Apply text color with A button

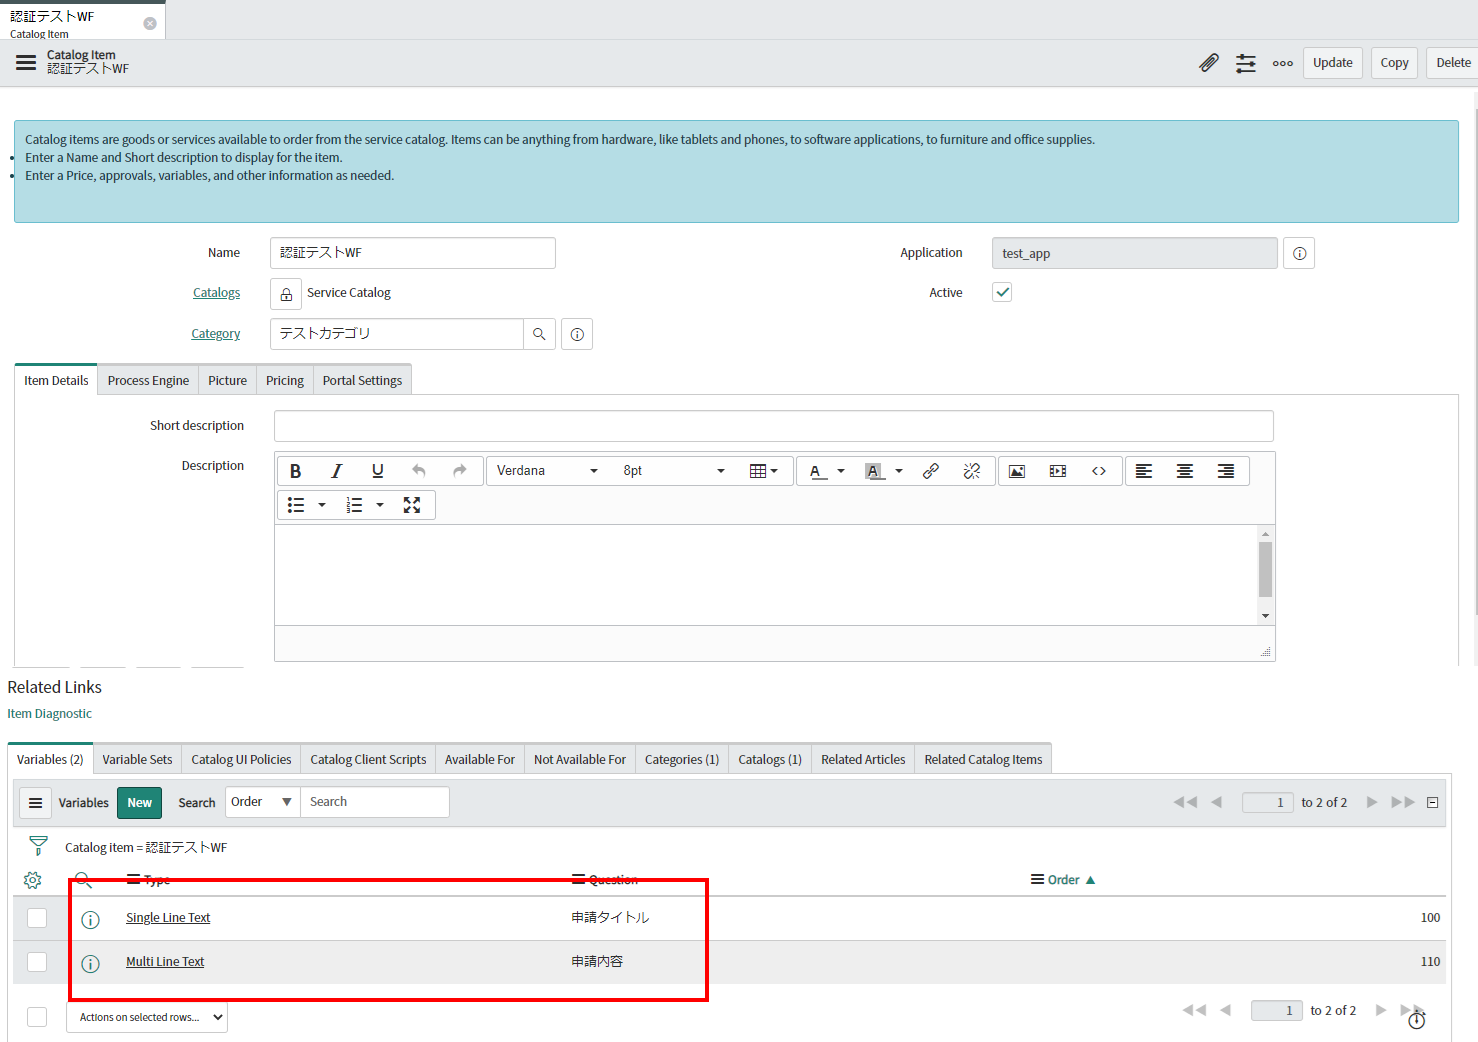pos(818,471)
